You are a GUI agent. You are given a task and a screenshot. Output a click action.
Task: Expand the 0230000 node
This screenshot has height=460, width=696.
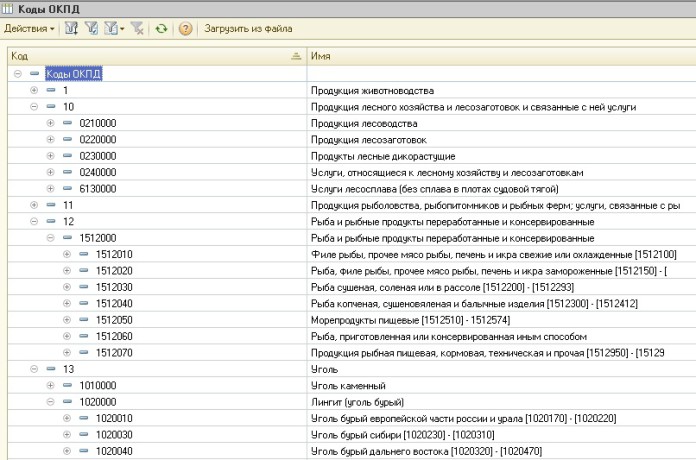coord(50,156)
